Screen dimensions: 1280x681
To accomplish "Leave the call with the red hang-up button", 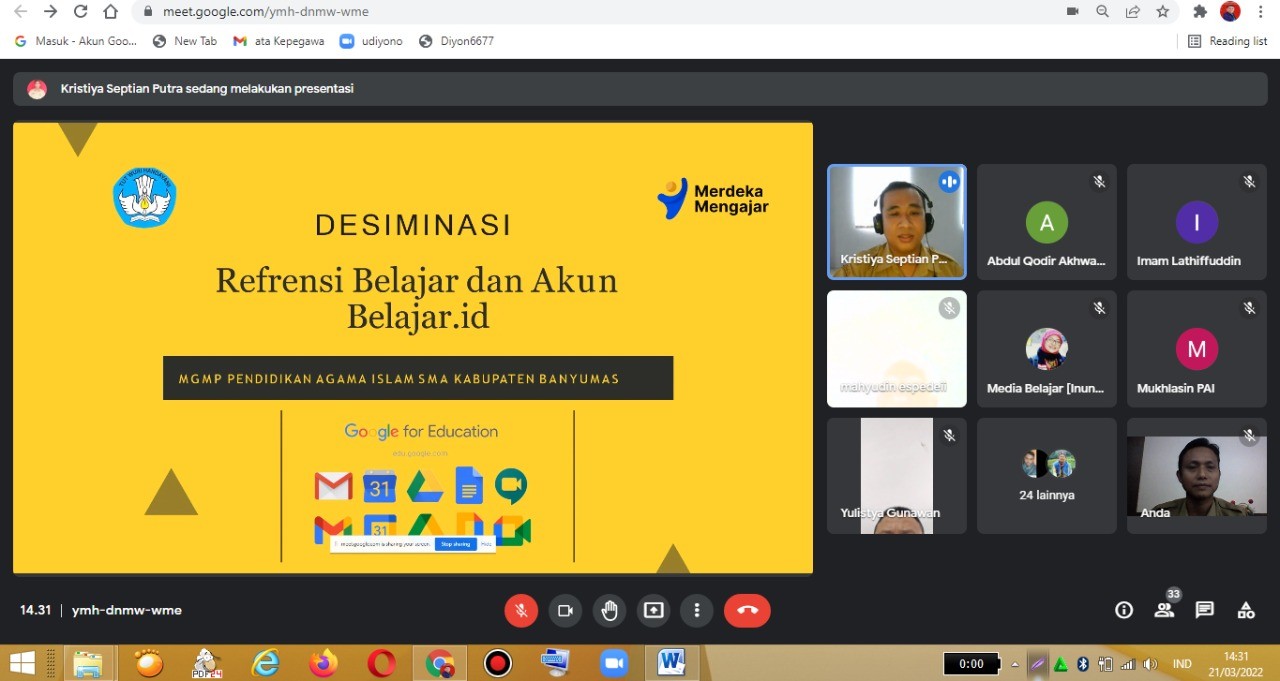I will (747, 610).
